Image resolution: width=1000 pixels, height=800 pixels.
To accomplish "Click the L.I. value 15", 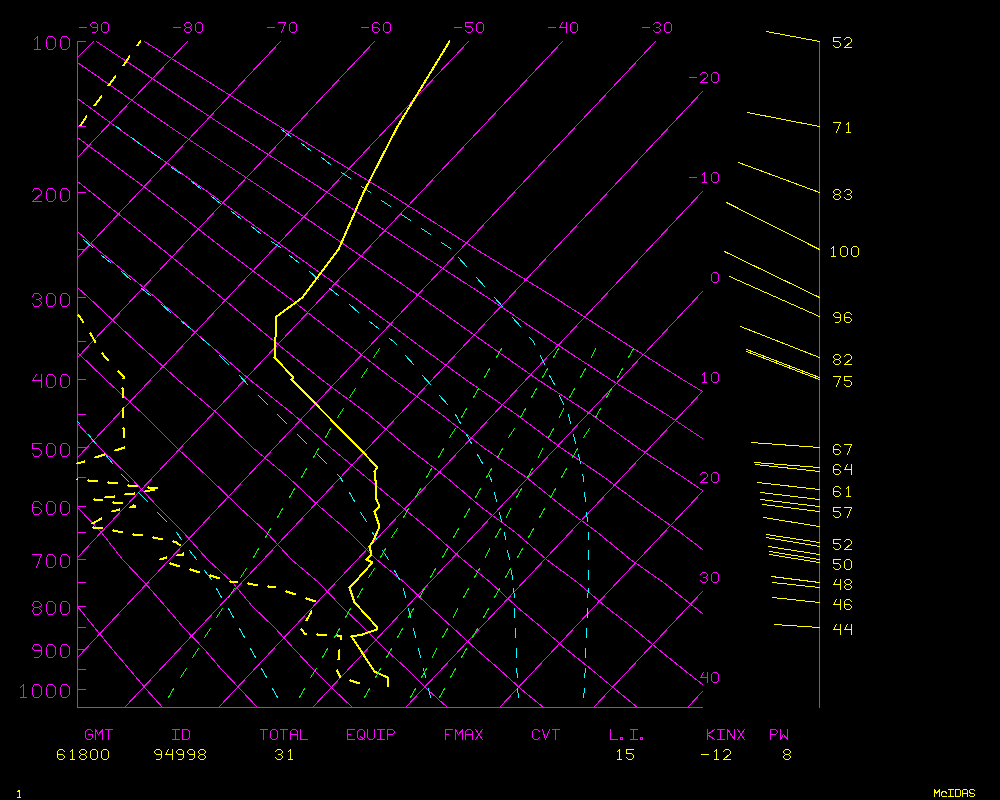I will (624, 755).
